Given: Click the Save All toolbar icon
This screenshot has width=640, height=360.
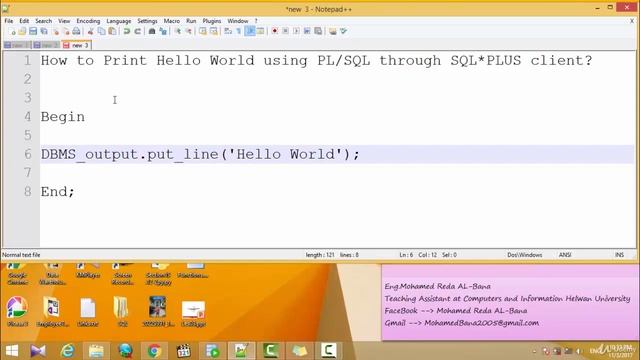Looking at the screenshot, I should 44,31.
